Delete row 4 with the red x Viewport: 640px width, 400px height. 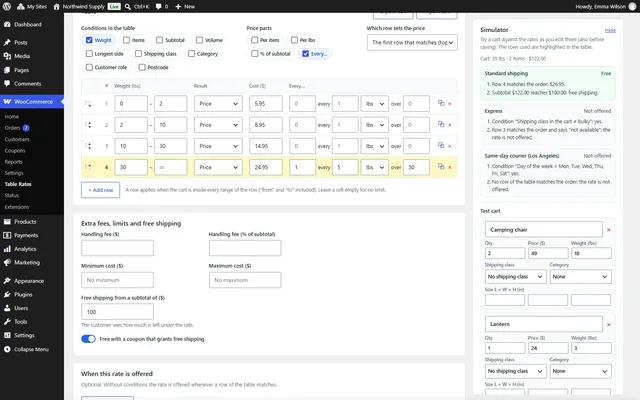[x=450, y=167]
